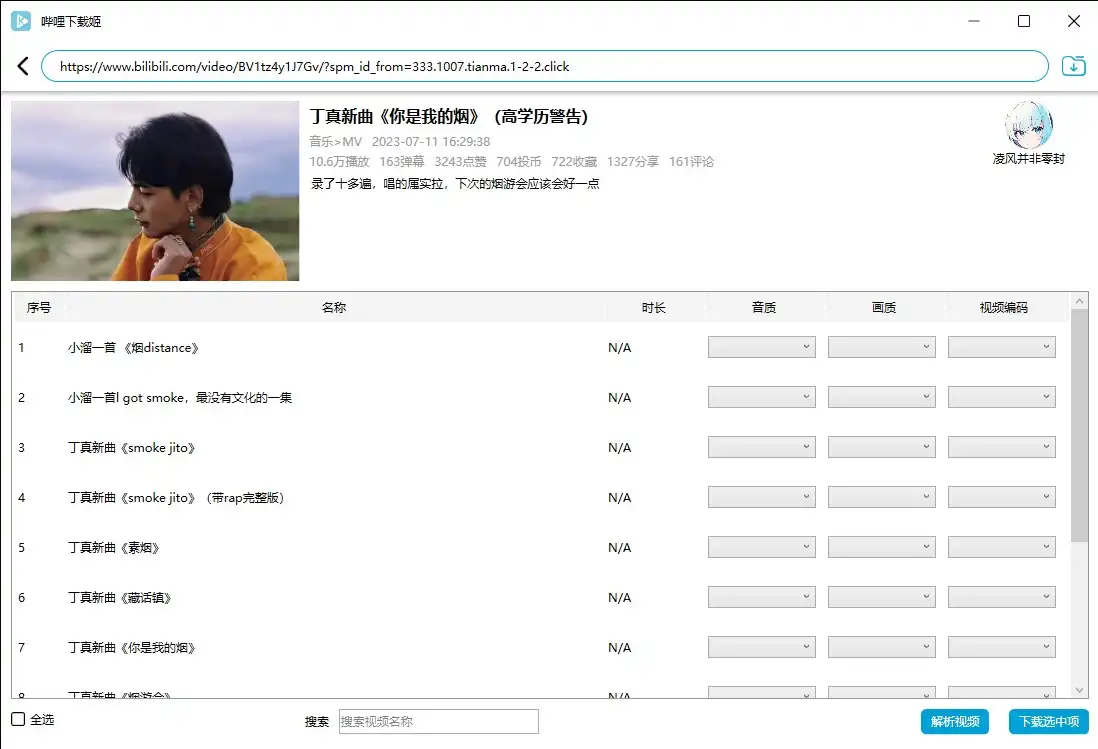The height and width of the screenshot is (749, 1098).
Task: Open the 音质 dropdown for row 1
Action: pyautogui.click(x=761, y=347)
